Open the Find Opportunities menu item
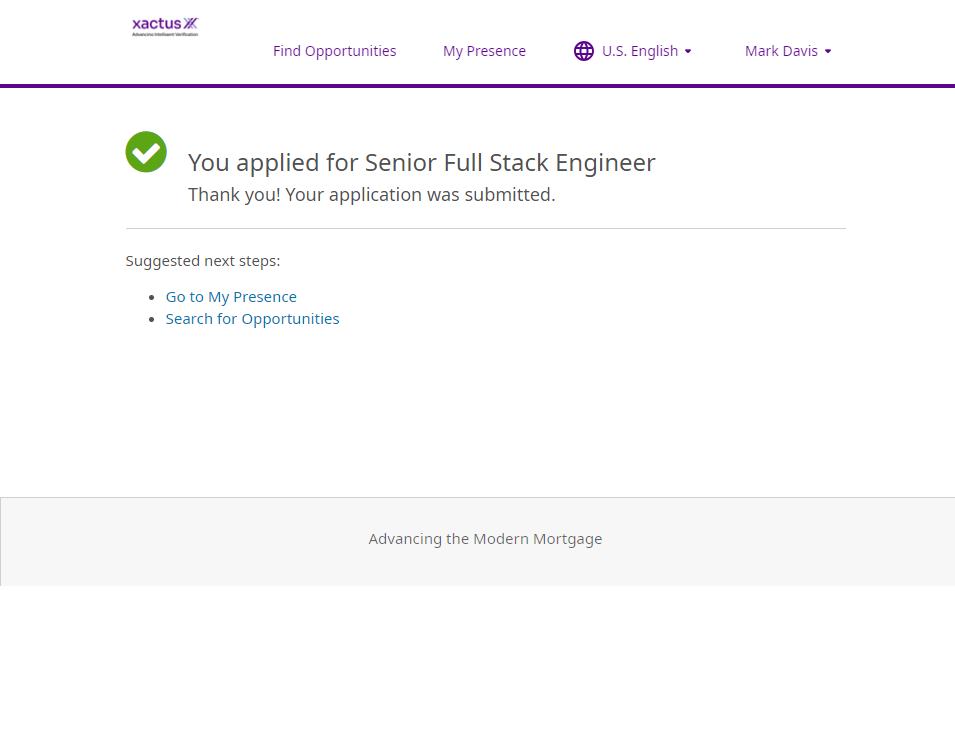955x741 pixels. 334,51
